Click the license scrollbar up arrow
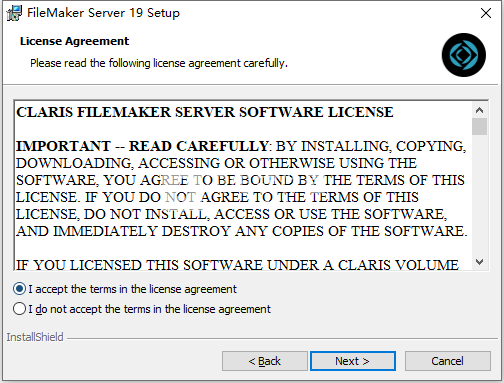The width and height of the screenshot is (504, 383). [480, 110]
